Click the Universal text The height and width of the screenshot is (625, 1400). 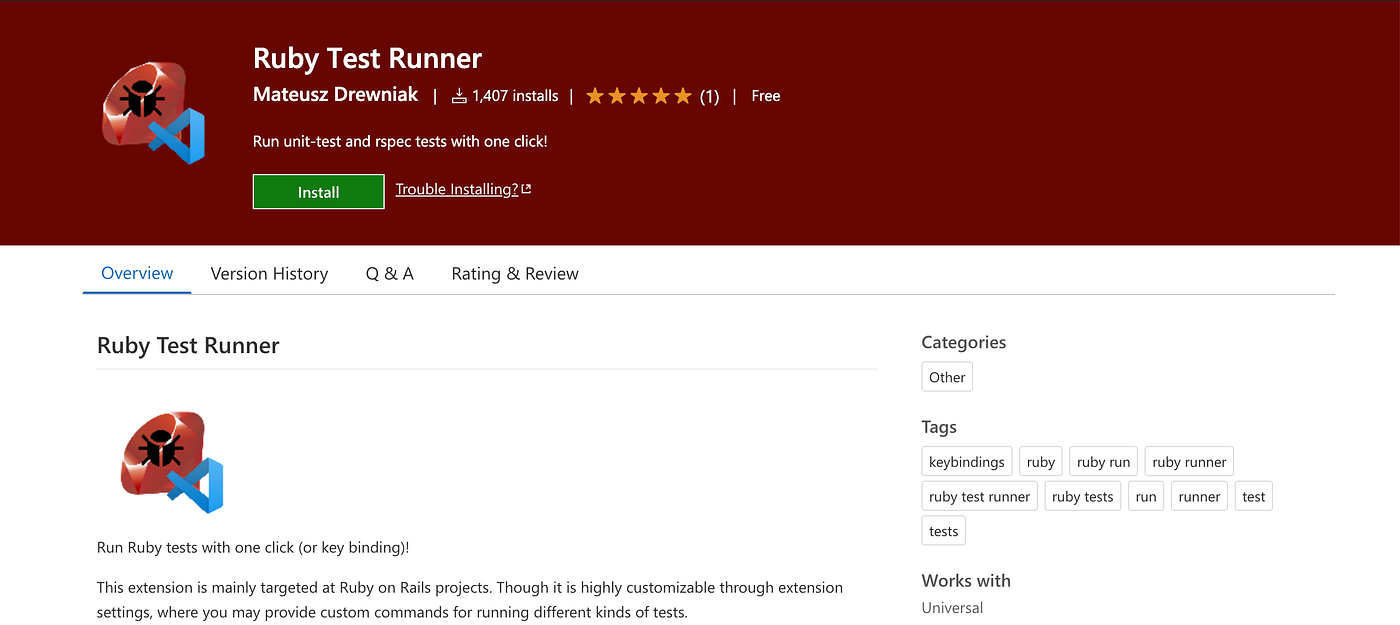coord(952,608)
